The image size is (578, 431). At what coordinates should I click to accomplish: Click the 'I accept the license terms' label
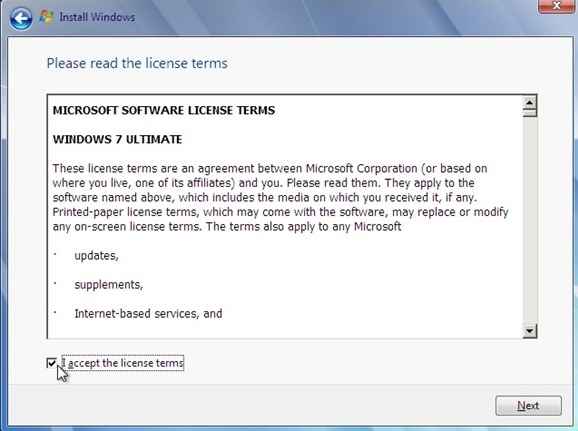tap(122, 363)
